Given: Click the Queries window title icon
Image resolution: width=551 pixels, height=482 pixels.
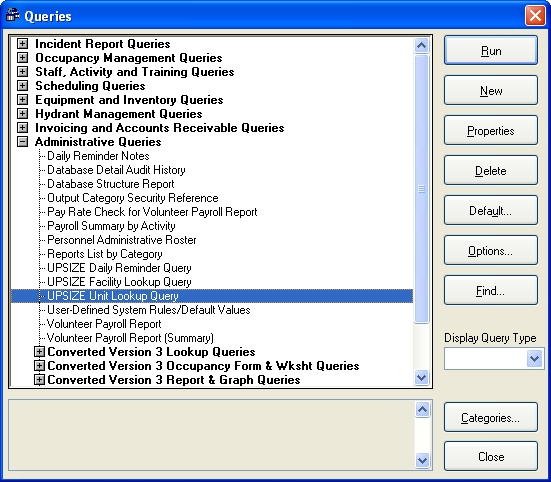Looking at the screenshot, I should point(13,16).
